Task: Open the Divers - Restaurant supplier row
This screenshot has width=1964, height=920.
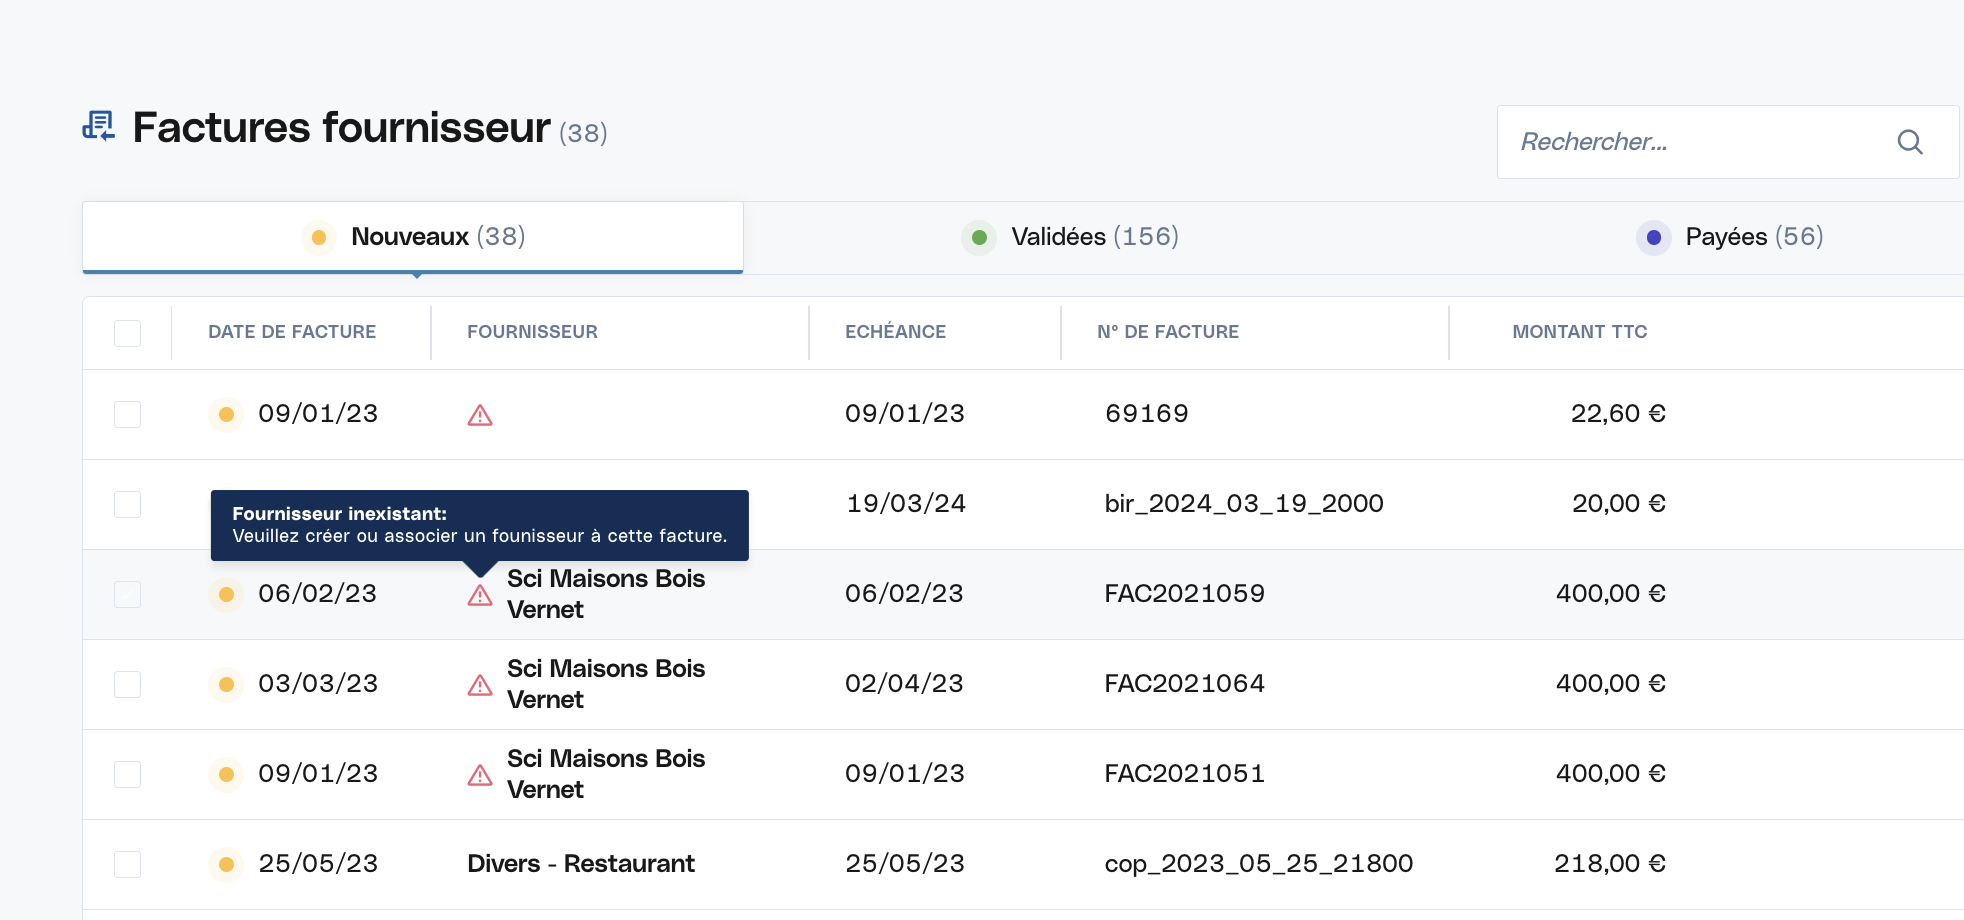Action: [x=1023, y=864]
